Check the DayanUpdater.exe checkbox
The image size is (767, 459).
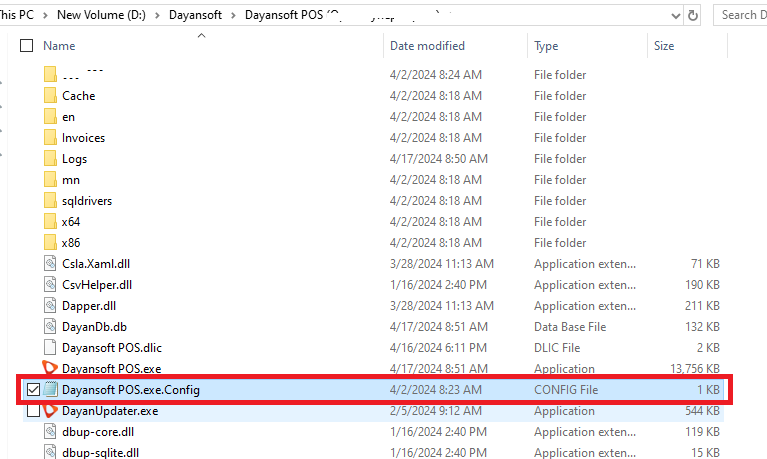(33, 411)
